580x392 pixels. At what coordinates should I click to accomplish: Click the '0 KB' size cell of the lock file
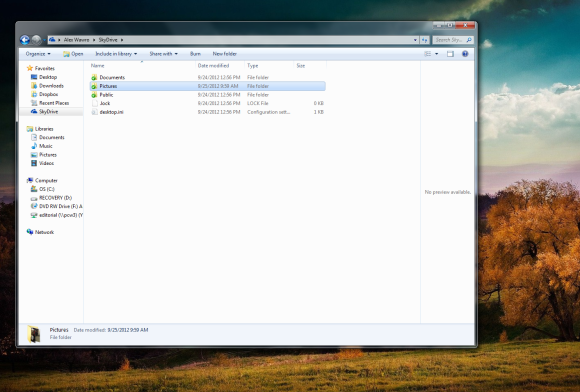[x=318, y=104]
